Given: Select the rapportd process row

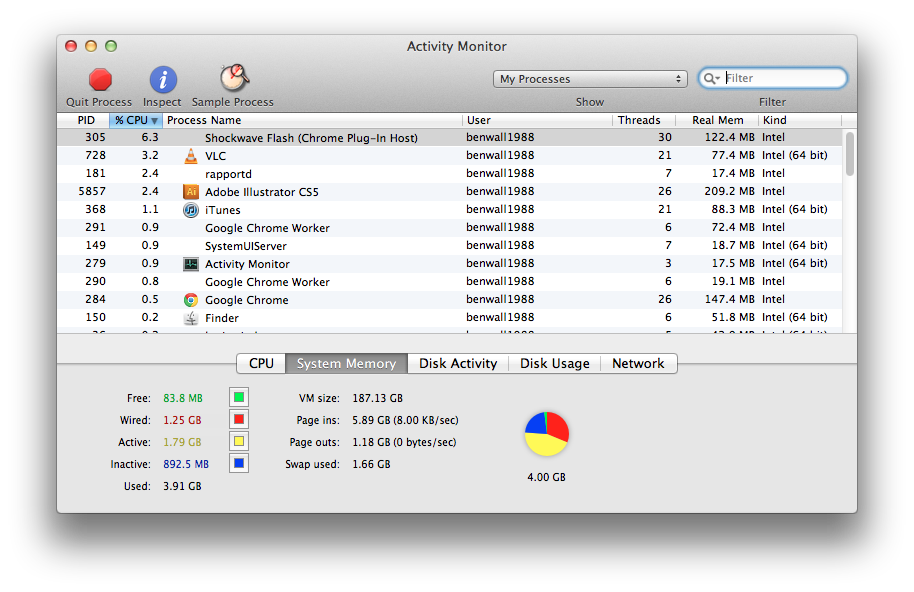Looking at the screenshot, I should (450, 174).
